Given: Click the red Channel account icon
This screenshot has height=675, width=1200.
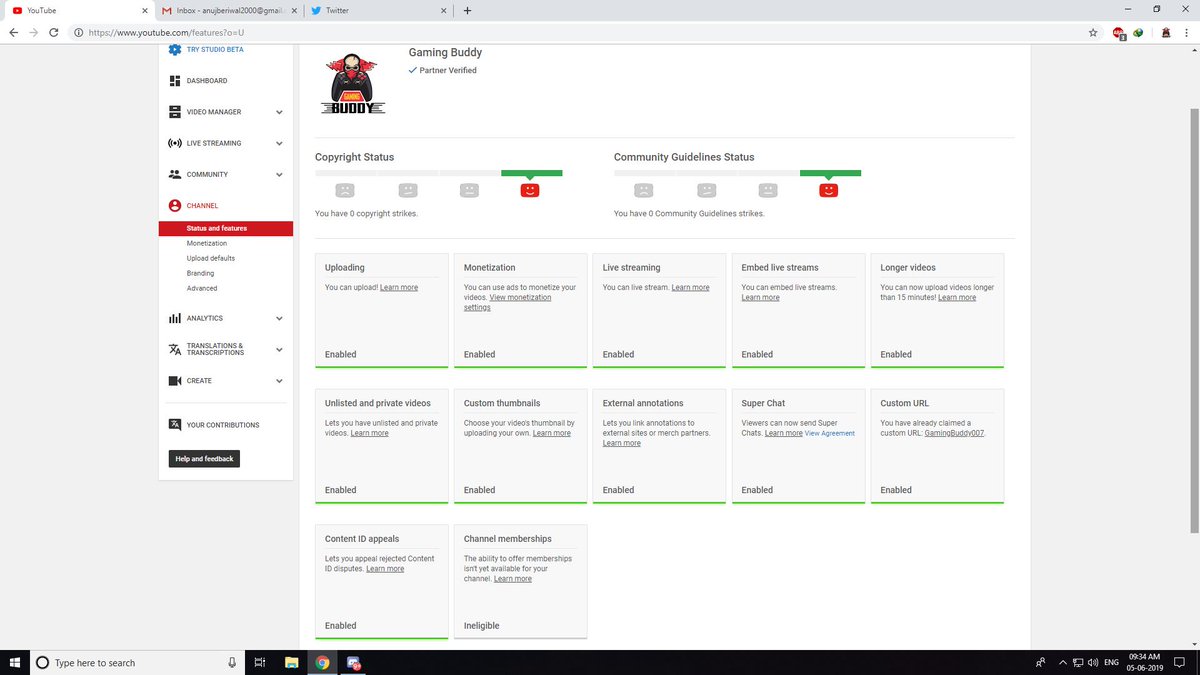Looking at the screenshot, I should [x=175, y=206].
